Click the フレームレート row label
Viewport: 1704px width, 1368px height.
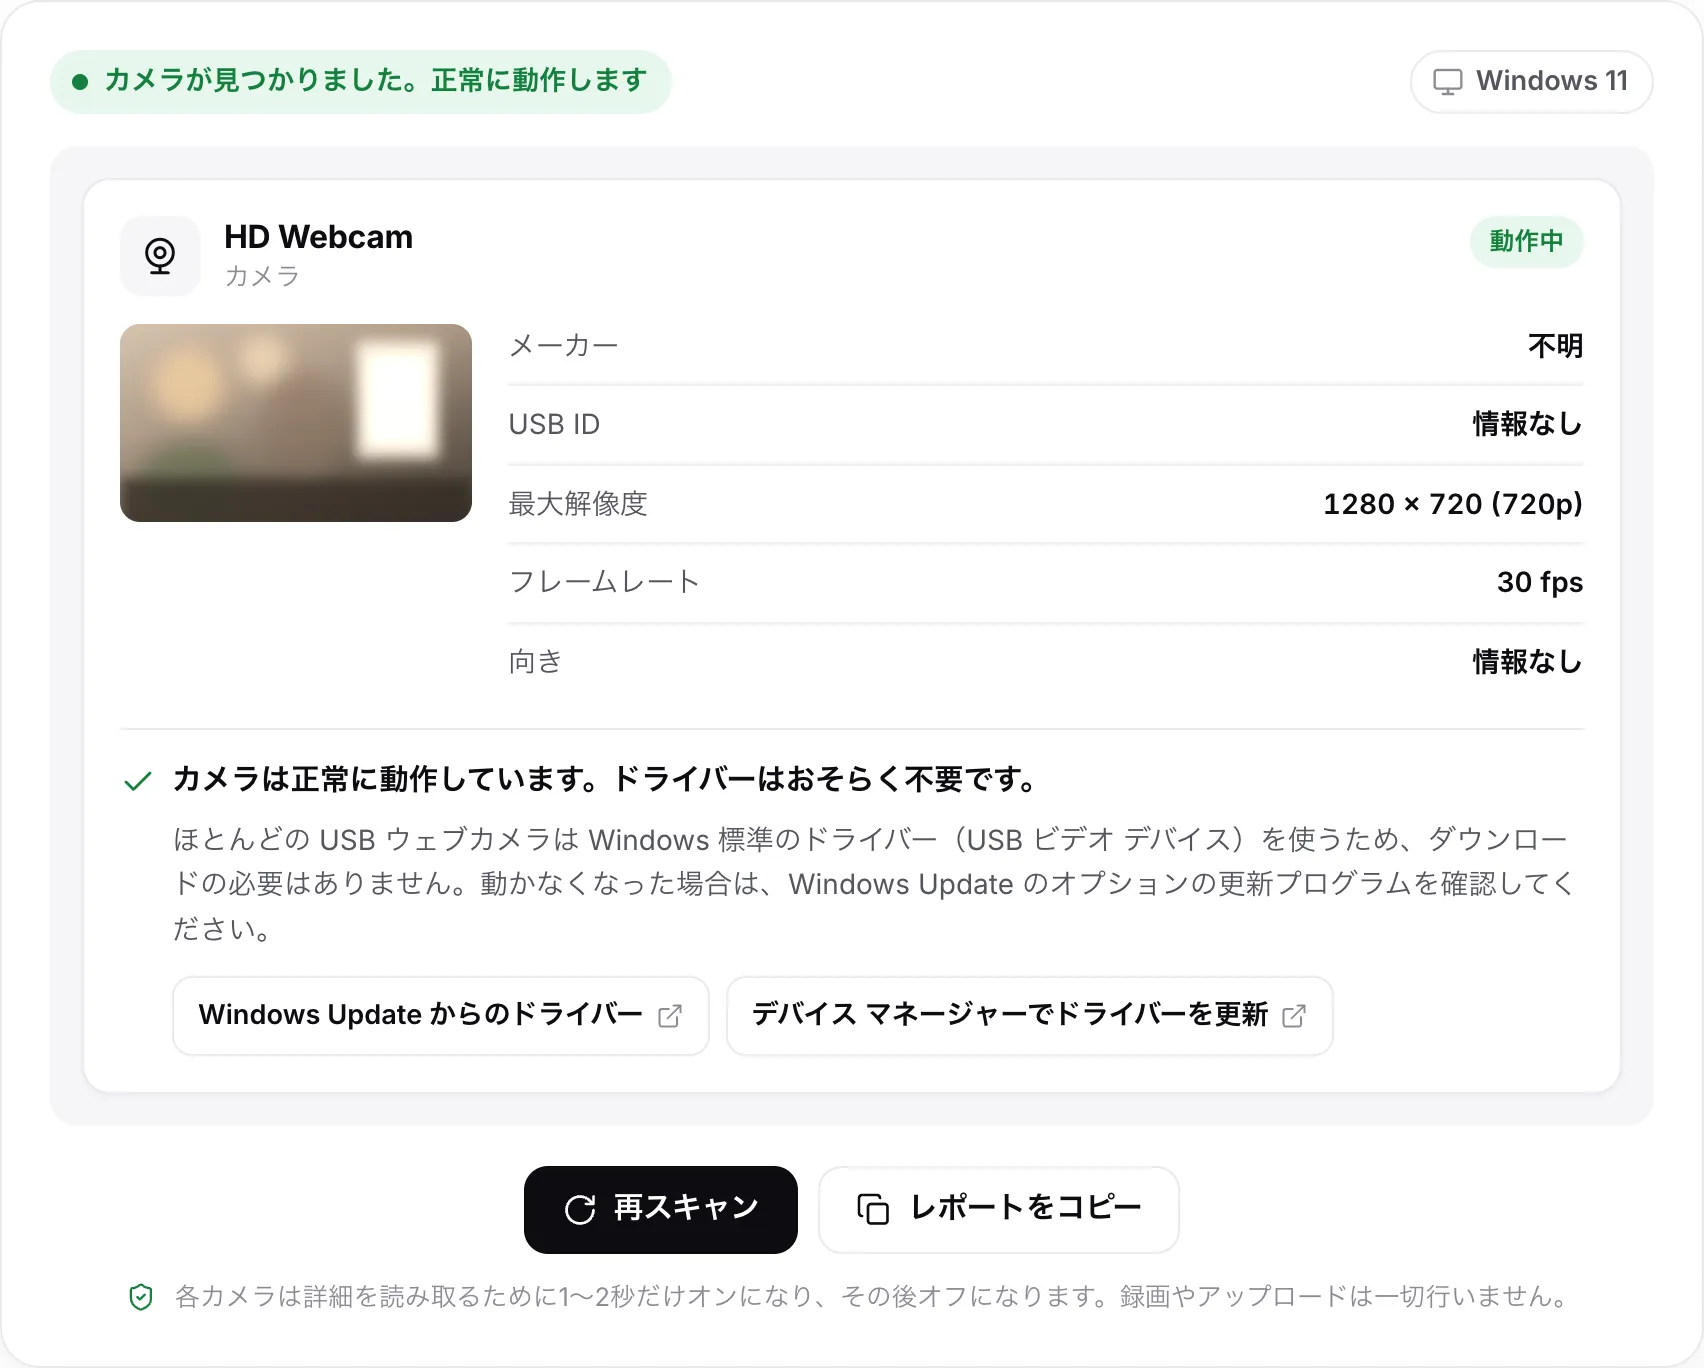pos(604,583)
